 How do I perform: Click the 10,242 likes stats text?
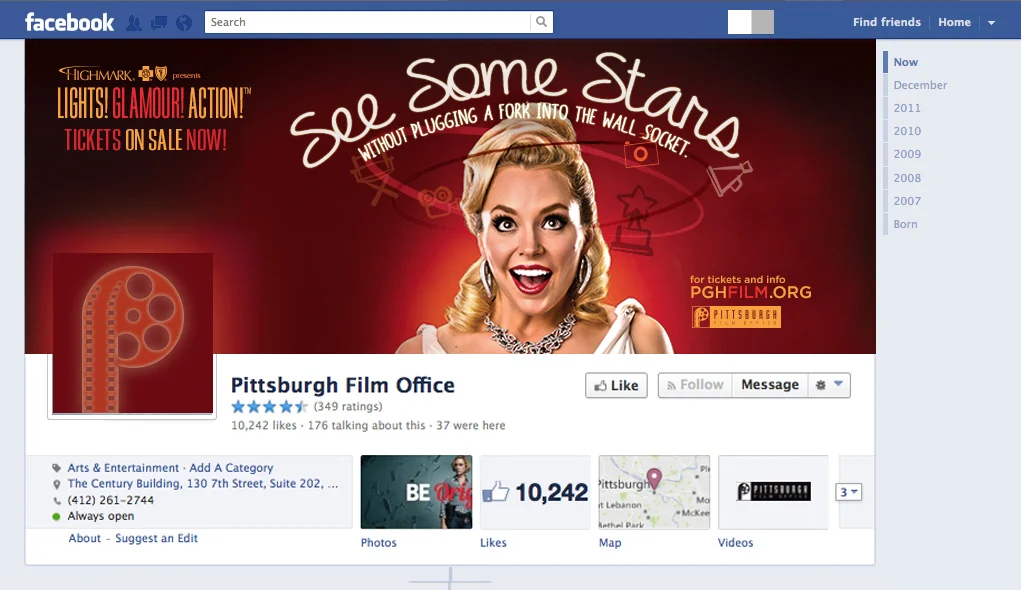coord(264,425)
